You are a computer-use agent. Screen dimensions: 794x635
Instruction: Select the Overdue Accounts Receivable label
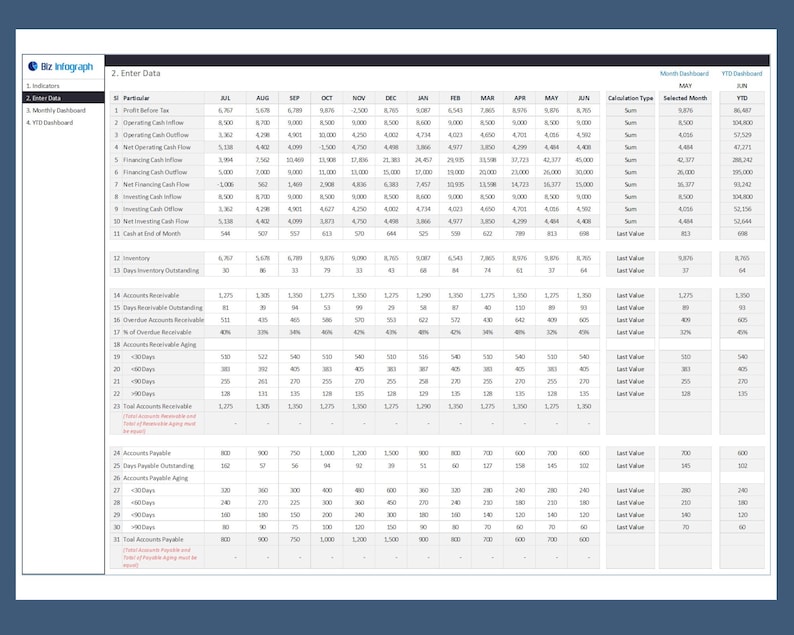[164, 320]
